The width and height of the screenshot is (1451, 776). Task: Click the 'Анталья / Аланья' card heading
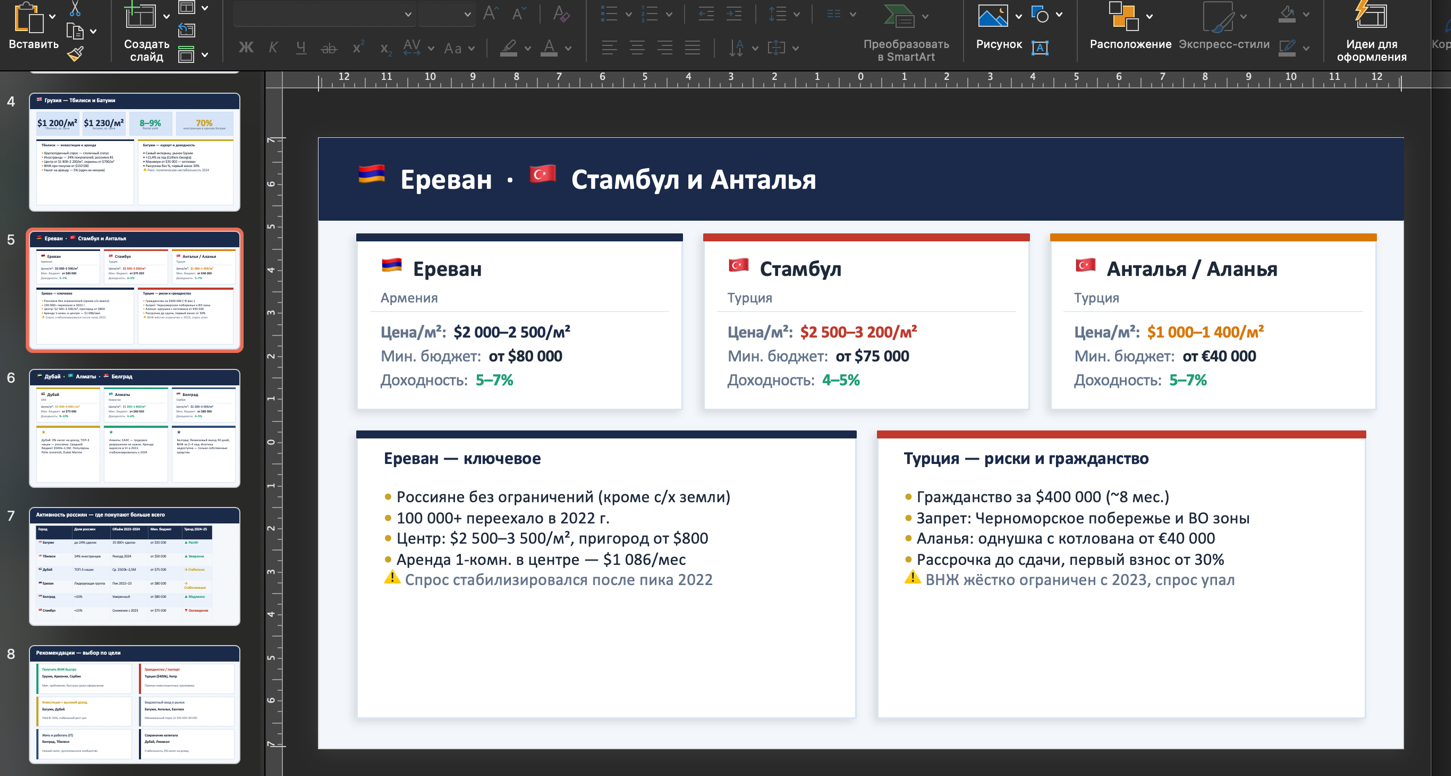(1192, 268)
